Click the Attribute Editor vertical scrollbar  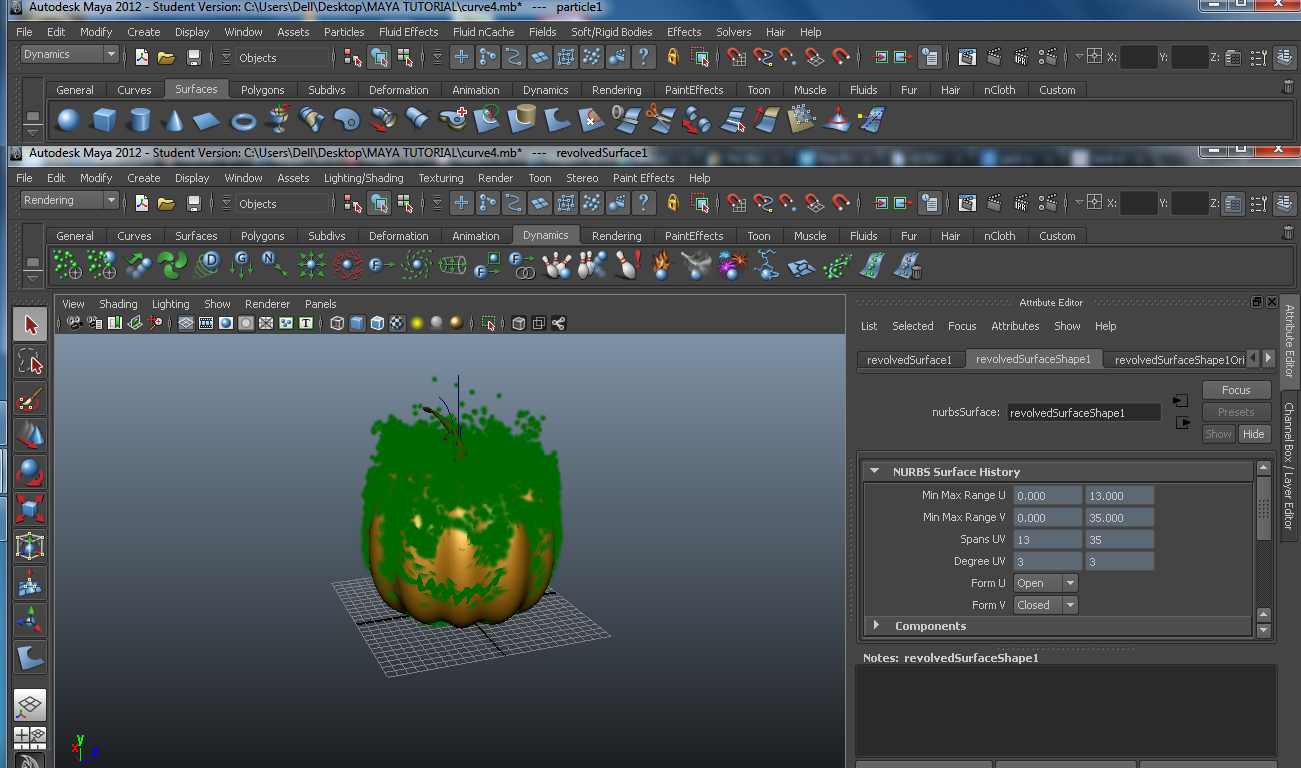(1264, 510)
